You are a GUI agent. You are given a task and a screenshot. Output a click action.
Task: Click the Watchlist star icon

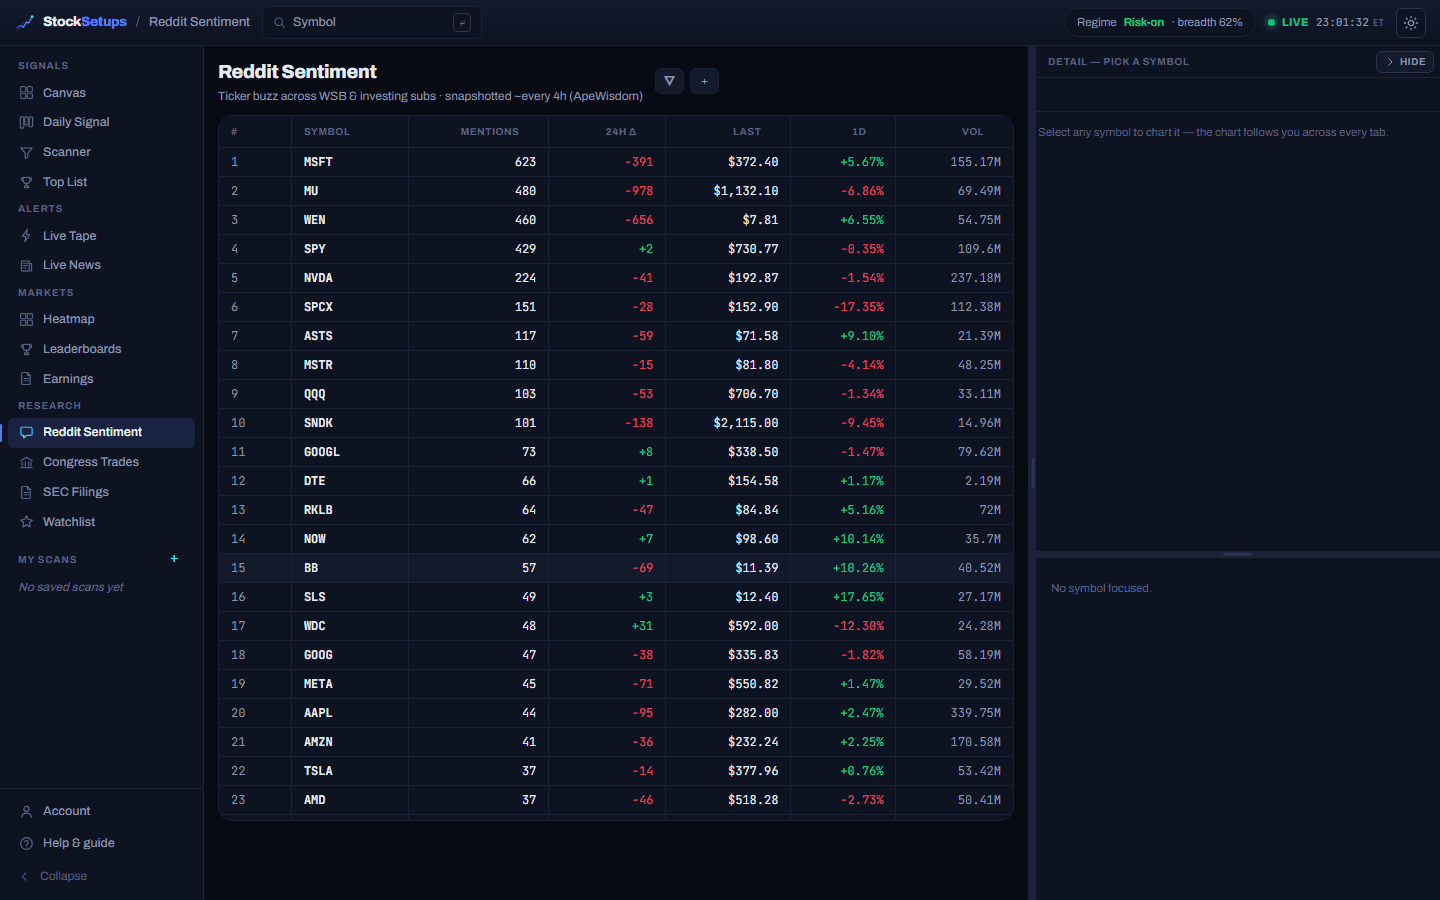[26, 522]
